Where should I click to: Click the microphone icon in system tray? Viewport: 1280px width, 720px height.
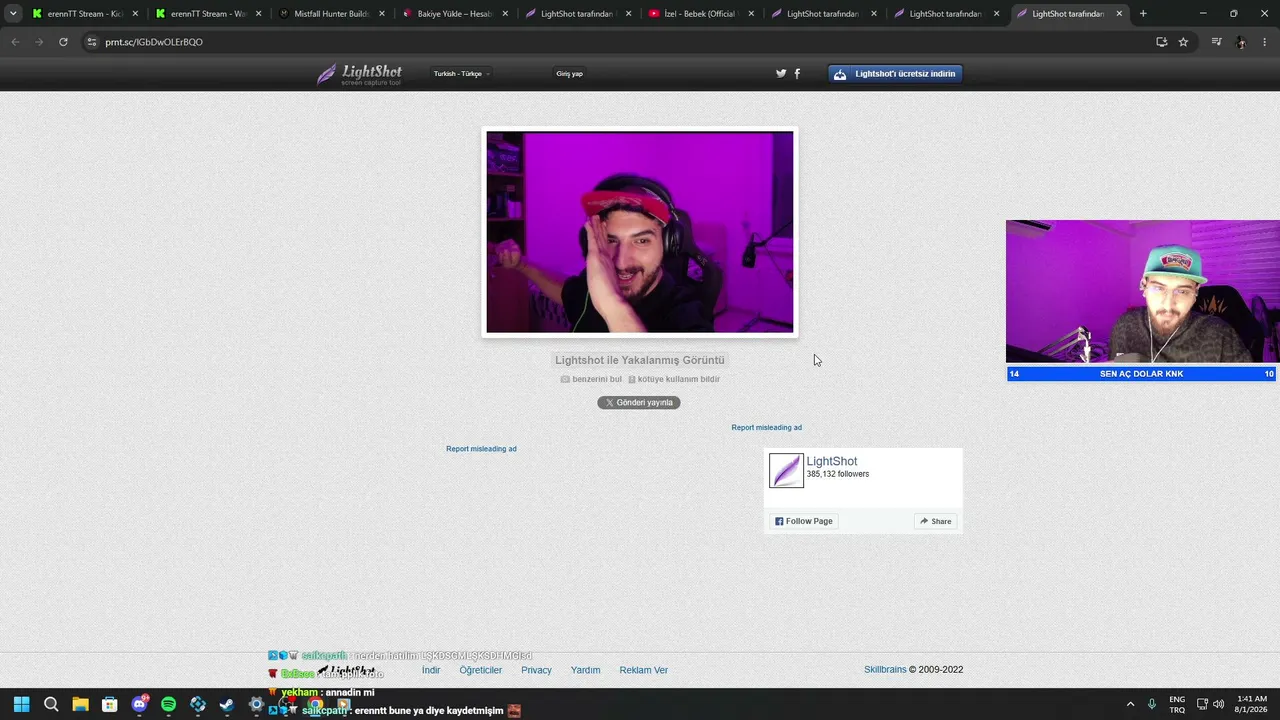pyautogui.click(x=1152, y=704)
